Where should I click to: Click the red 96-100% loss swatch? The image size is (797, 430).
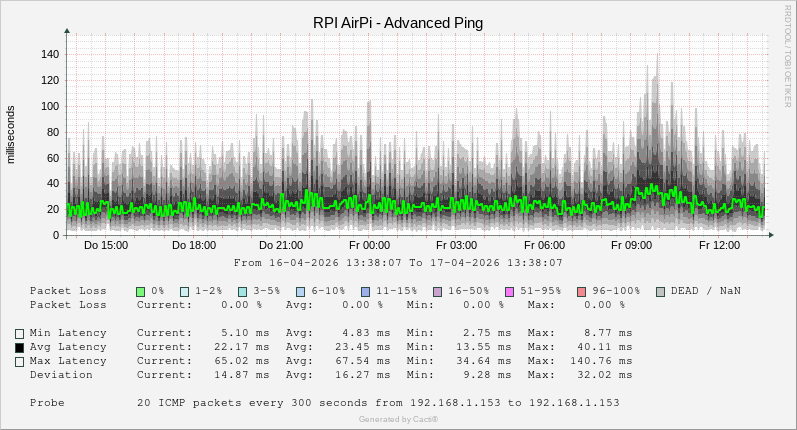(x=581, y=291)
